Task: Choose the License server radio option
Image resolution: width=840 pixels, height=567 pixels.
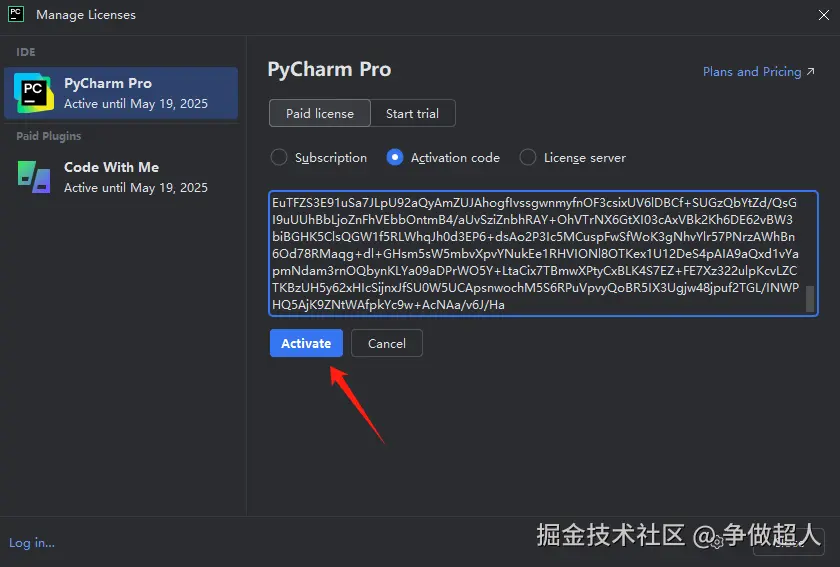Action: point(572,158)
